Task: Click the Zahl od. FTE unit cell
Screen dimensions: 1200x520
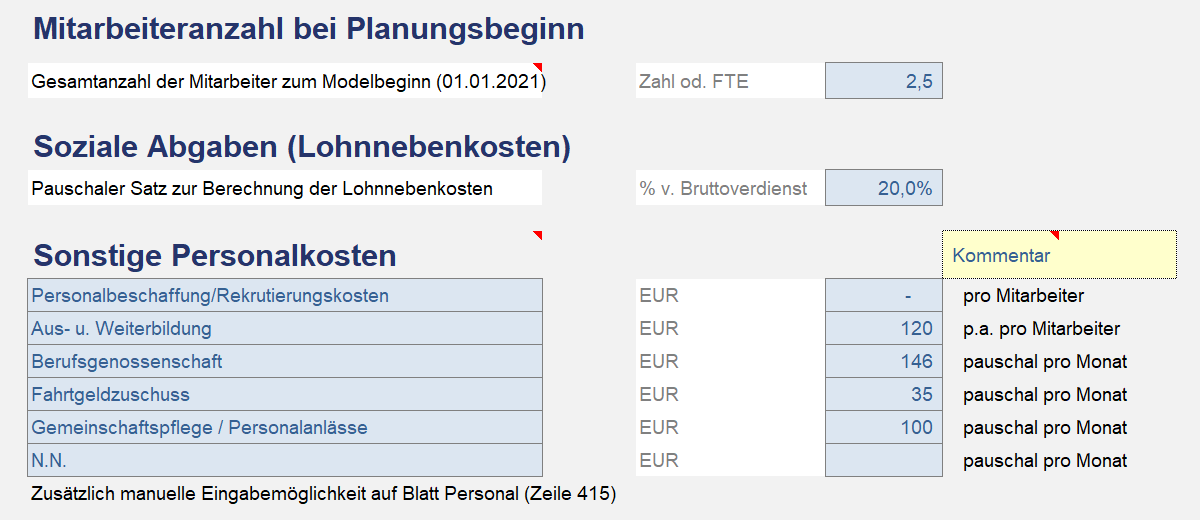Action: tap(728, 81)
